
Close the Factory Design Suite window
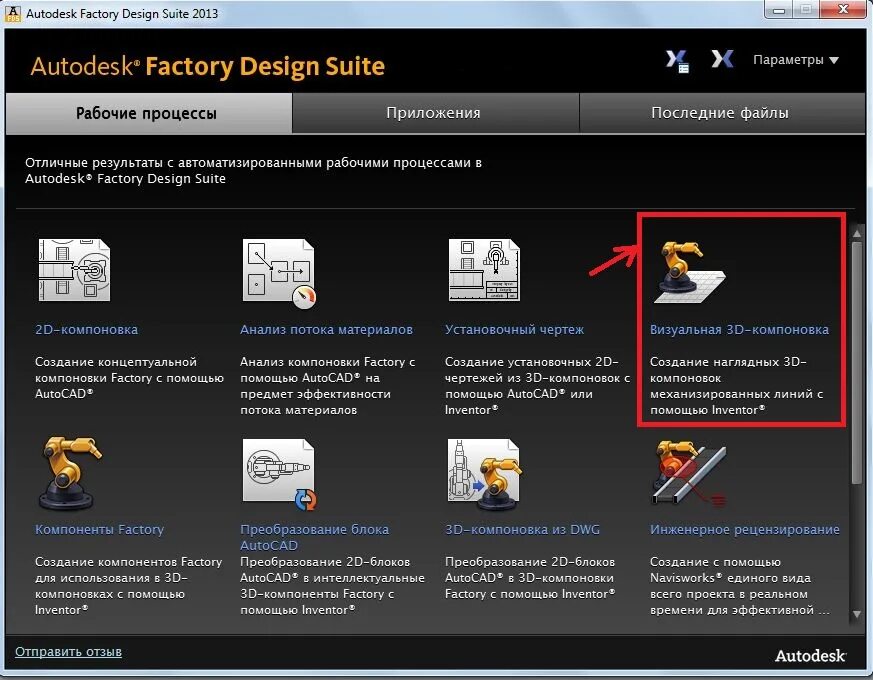click(x=843, y=9)
